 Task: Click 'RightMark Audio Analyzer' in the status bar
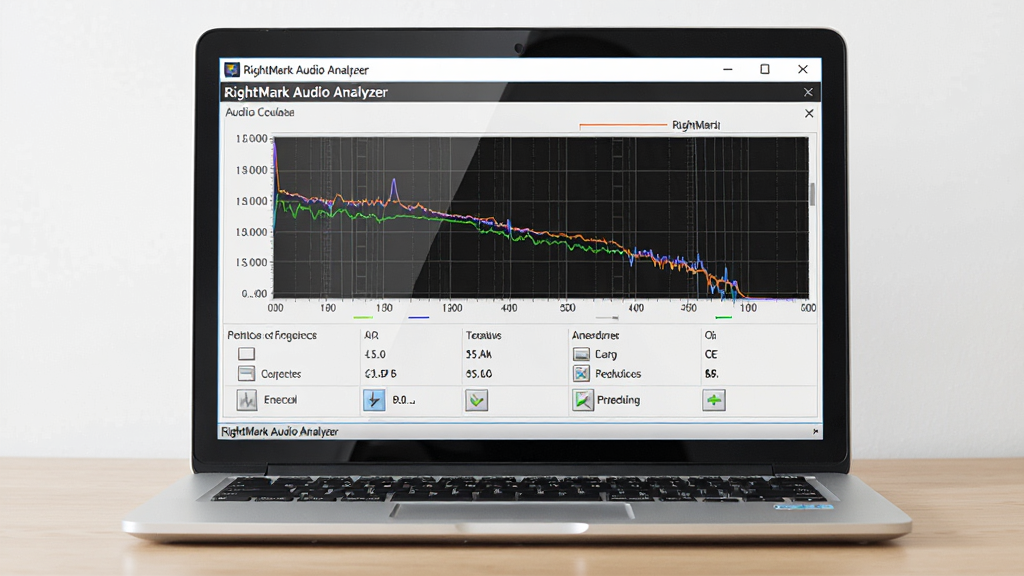[x=280, y=432]
